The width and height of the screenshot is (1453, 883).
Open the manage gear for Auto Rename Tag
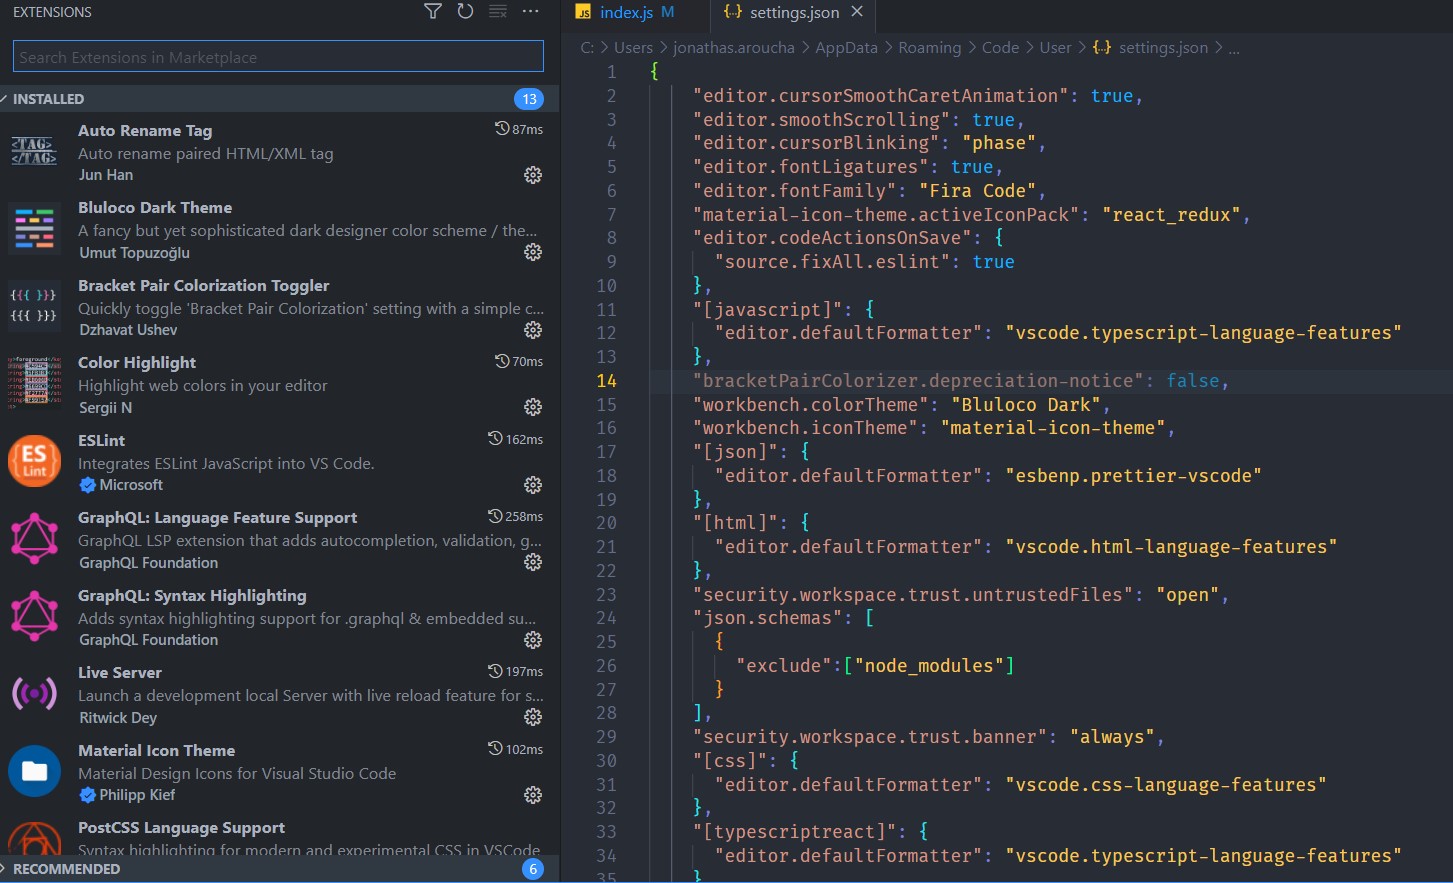[x=533, y=175]
